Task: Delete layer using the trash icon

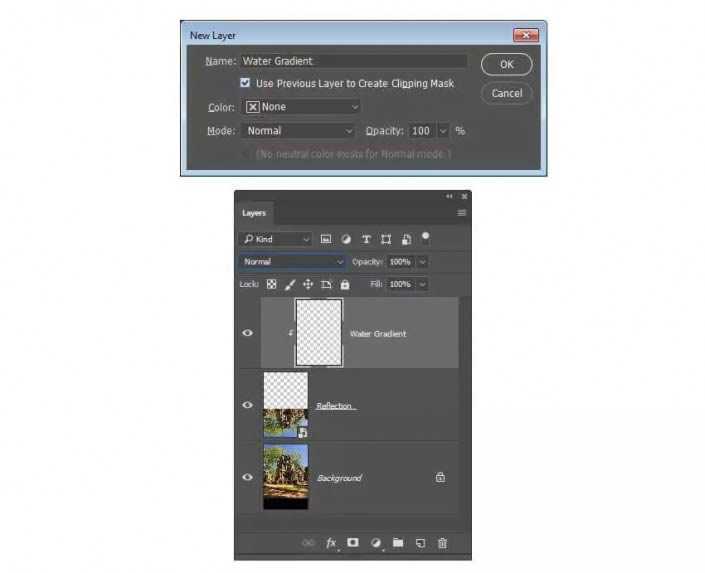Action: point(442,543)
